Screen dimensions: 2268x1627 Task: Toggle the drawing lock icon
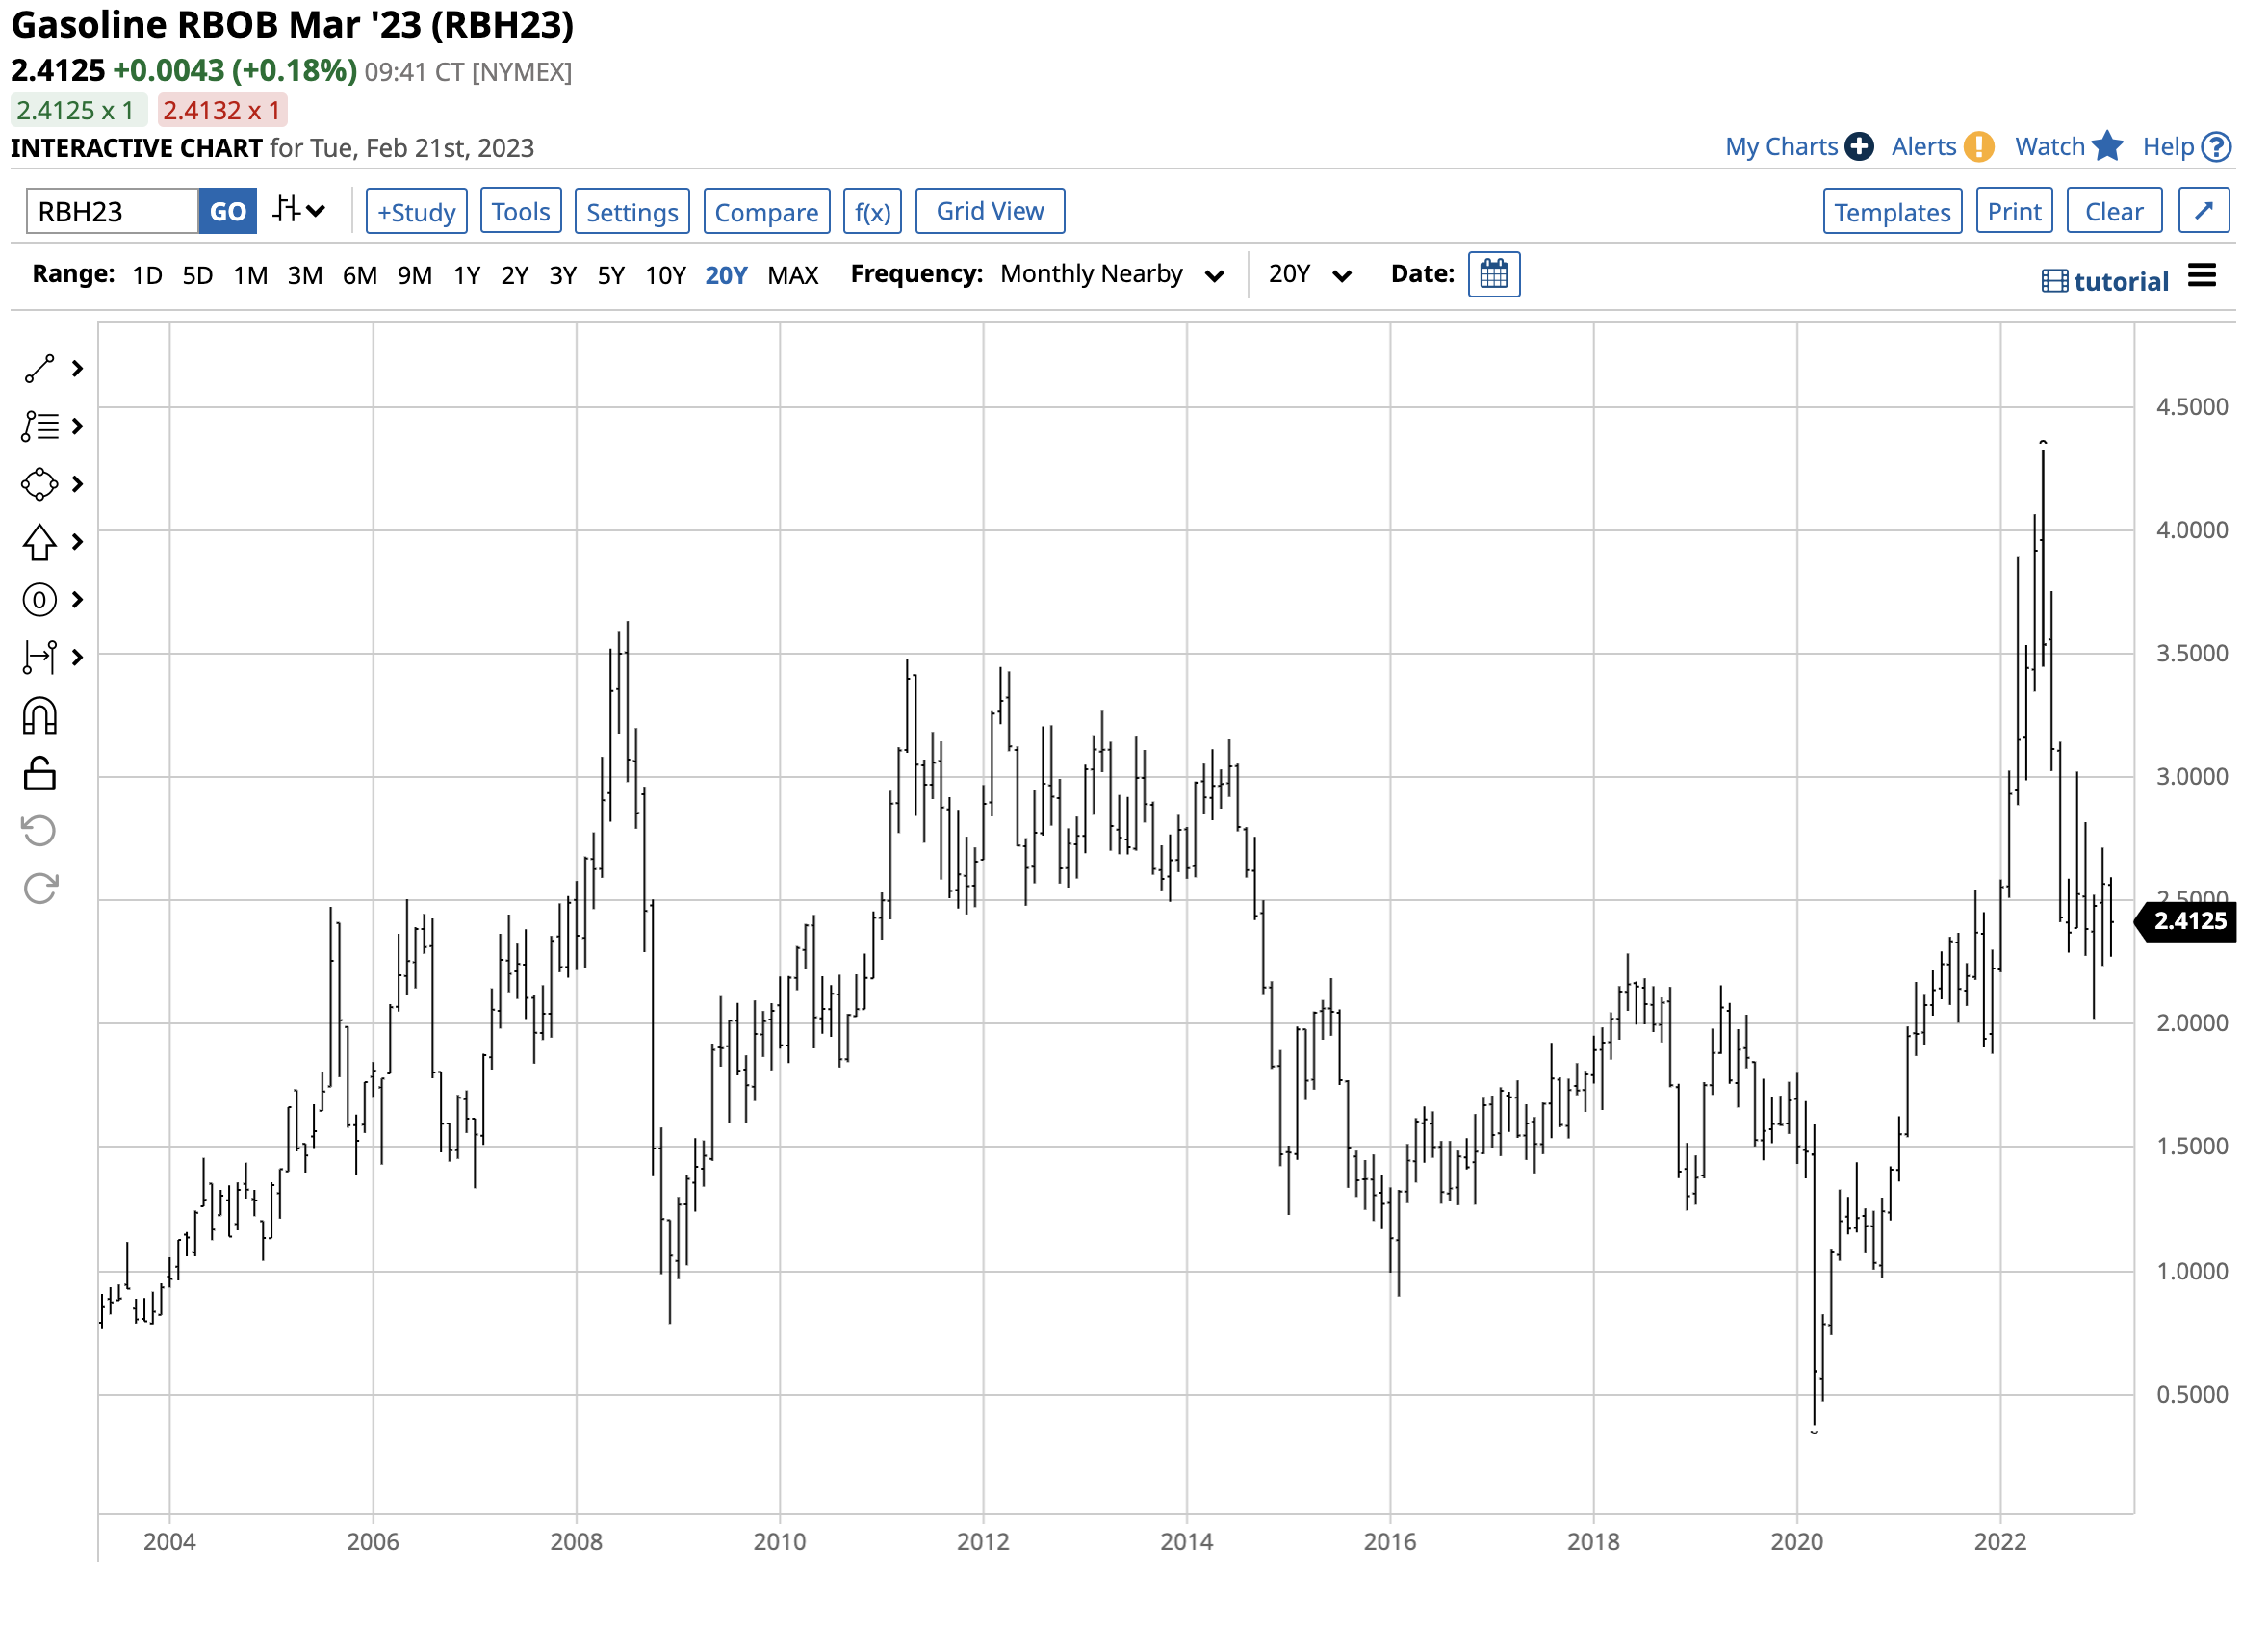tap(40, 774)
